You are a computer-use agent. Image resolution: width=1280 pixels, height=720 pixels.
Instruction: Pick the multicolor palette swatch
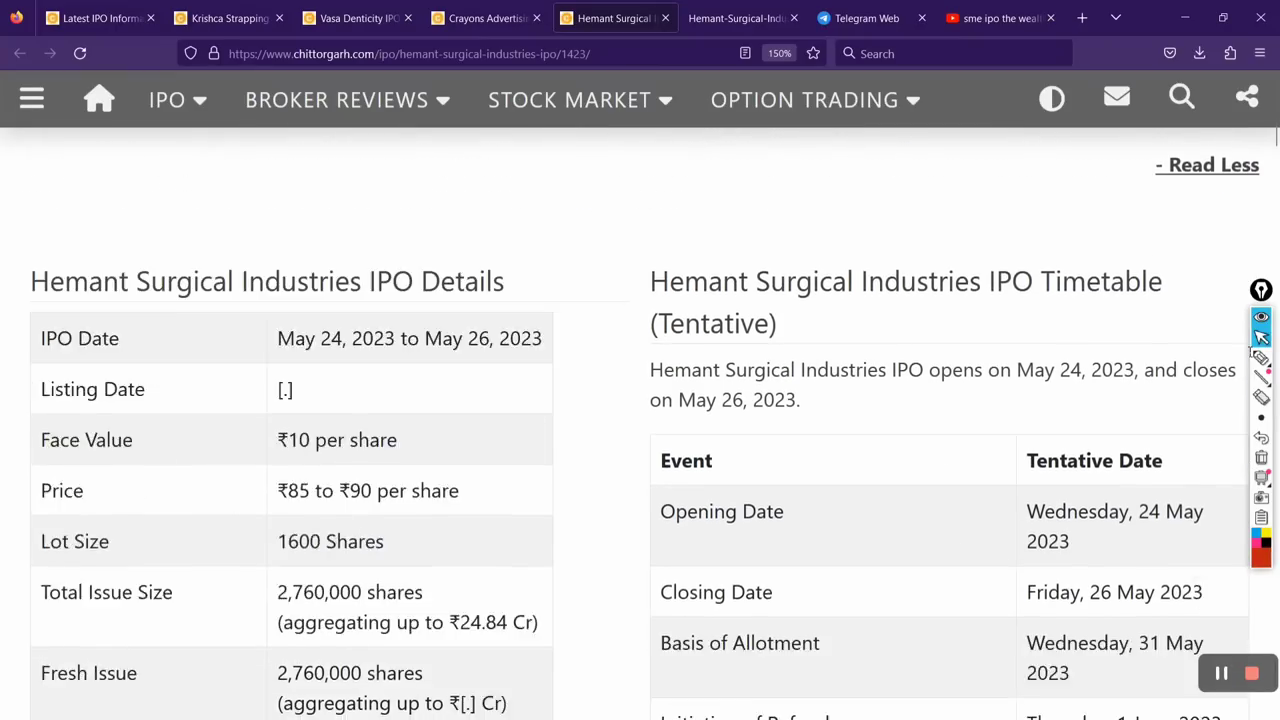1261,538
